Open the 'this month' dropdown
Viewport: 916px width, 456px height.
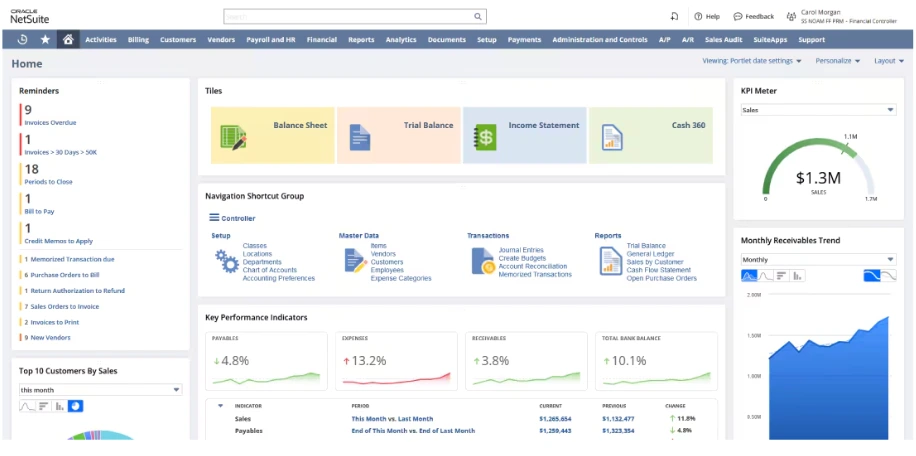[x=100, y=390]
